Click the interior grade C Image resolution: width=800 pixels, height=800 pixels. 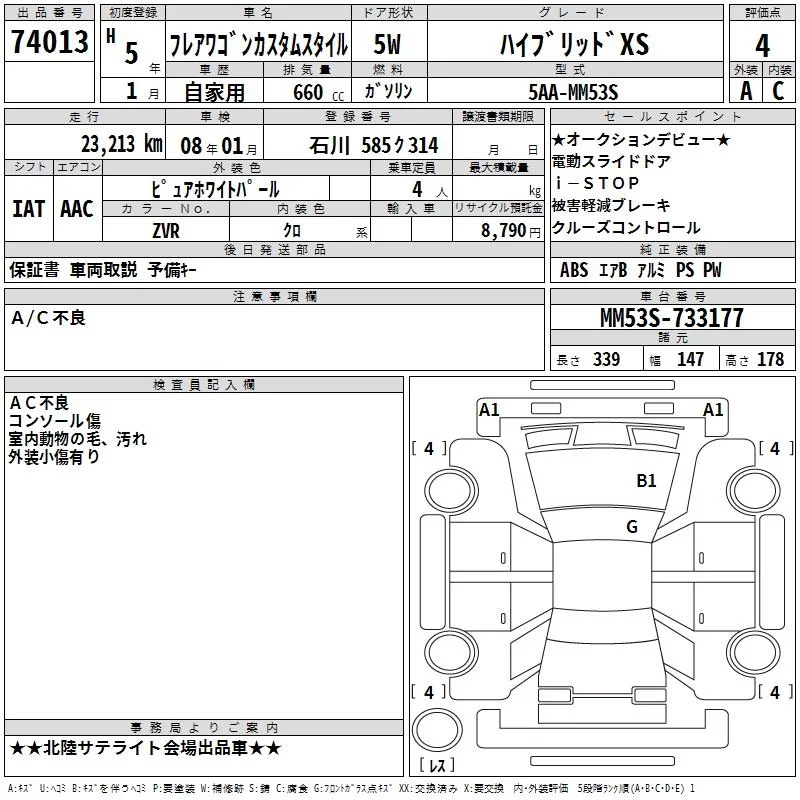click(x=778, y=91)
